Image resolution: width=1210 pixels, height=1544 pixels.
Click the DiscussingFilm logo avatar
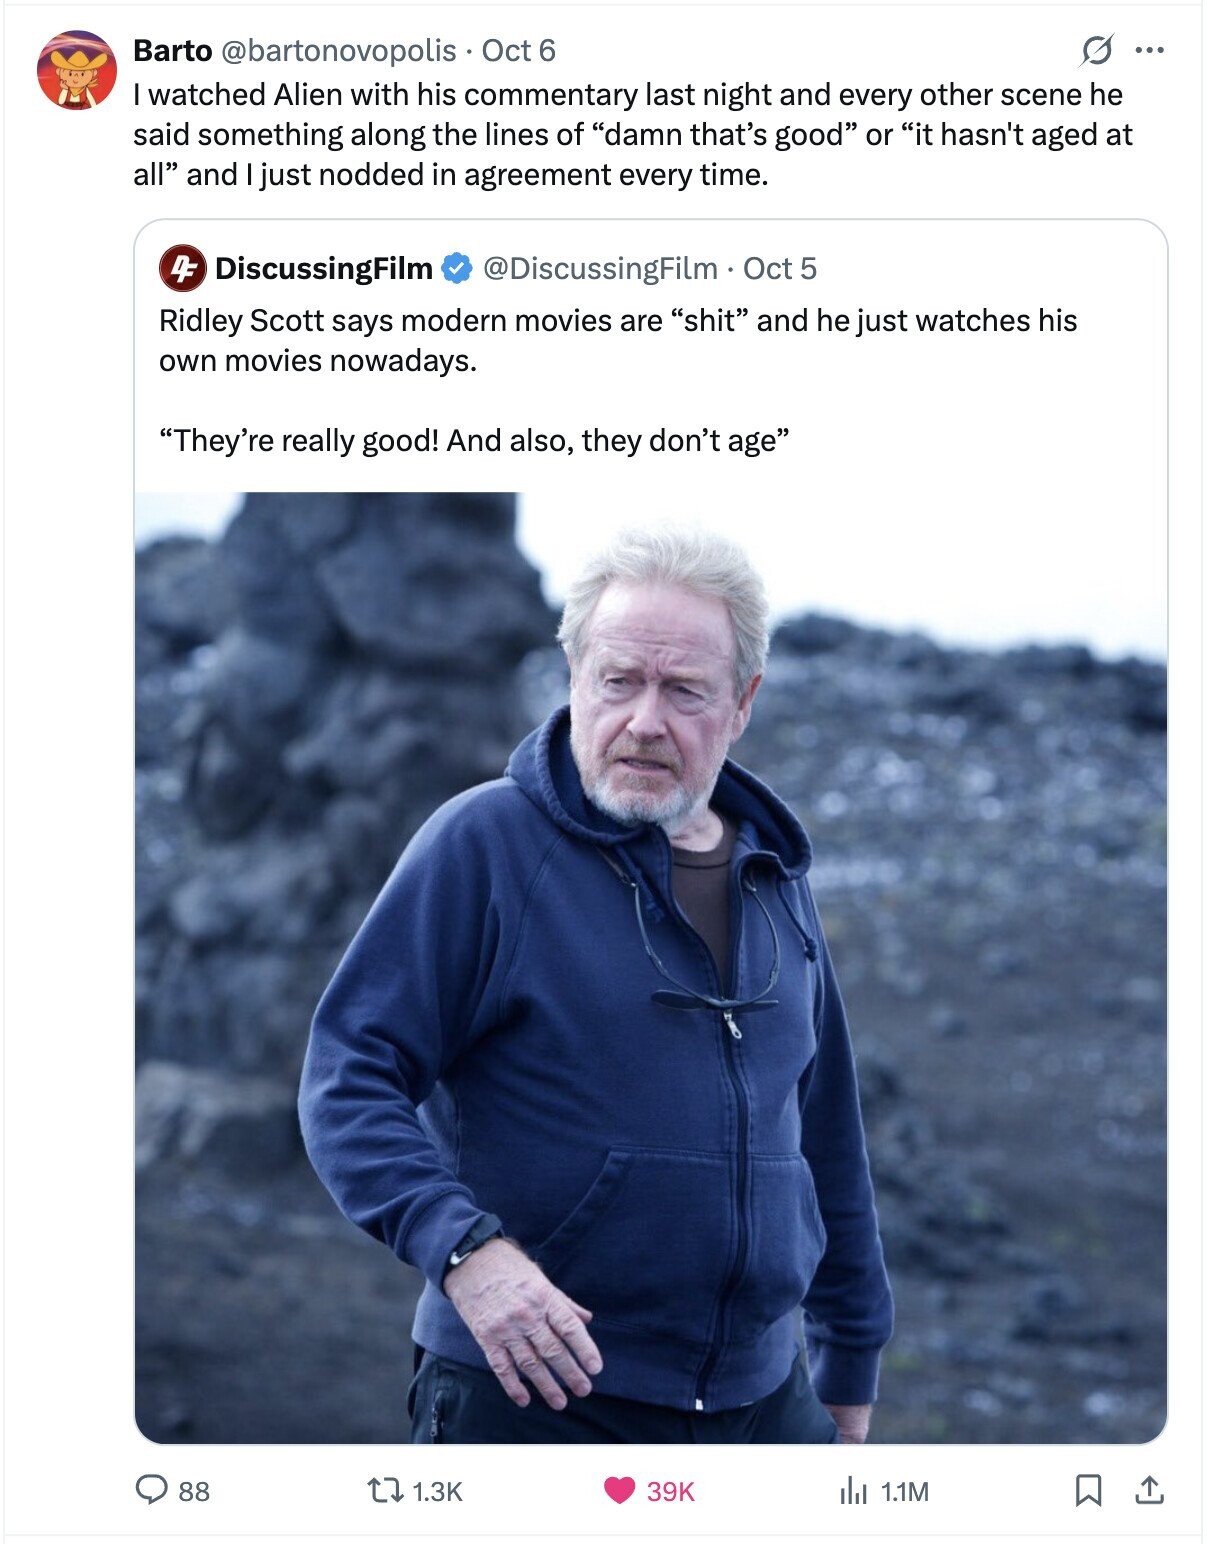click(182, 268)
